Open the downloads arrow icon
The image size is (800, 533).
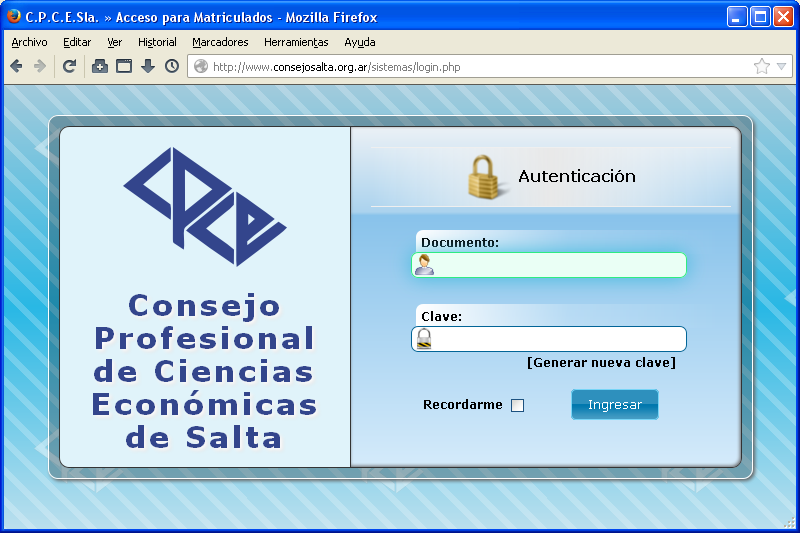coord(148,66)
